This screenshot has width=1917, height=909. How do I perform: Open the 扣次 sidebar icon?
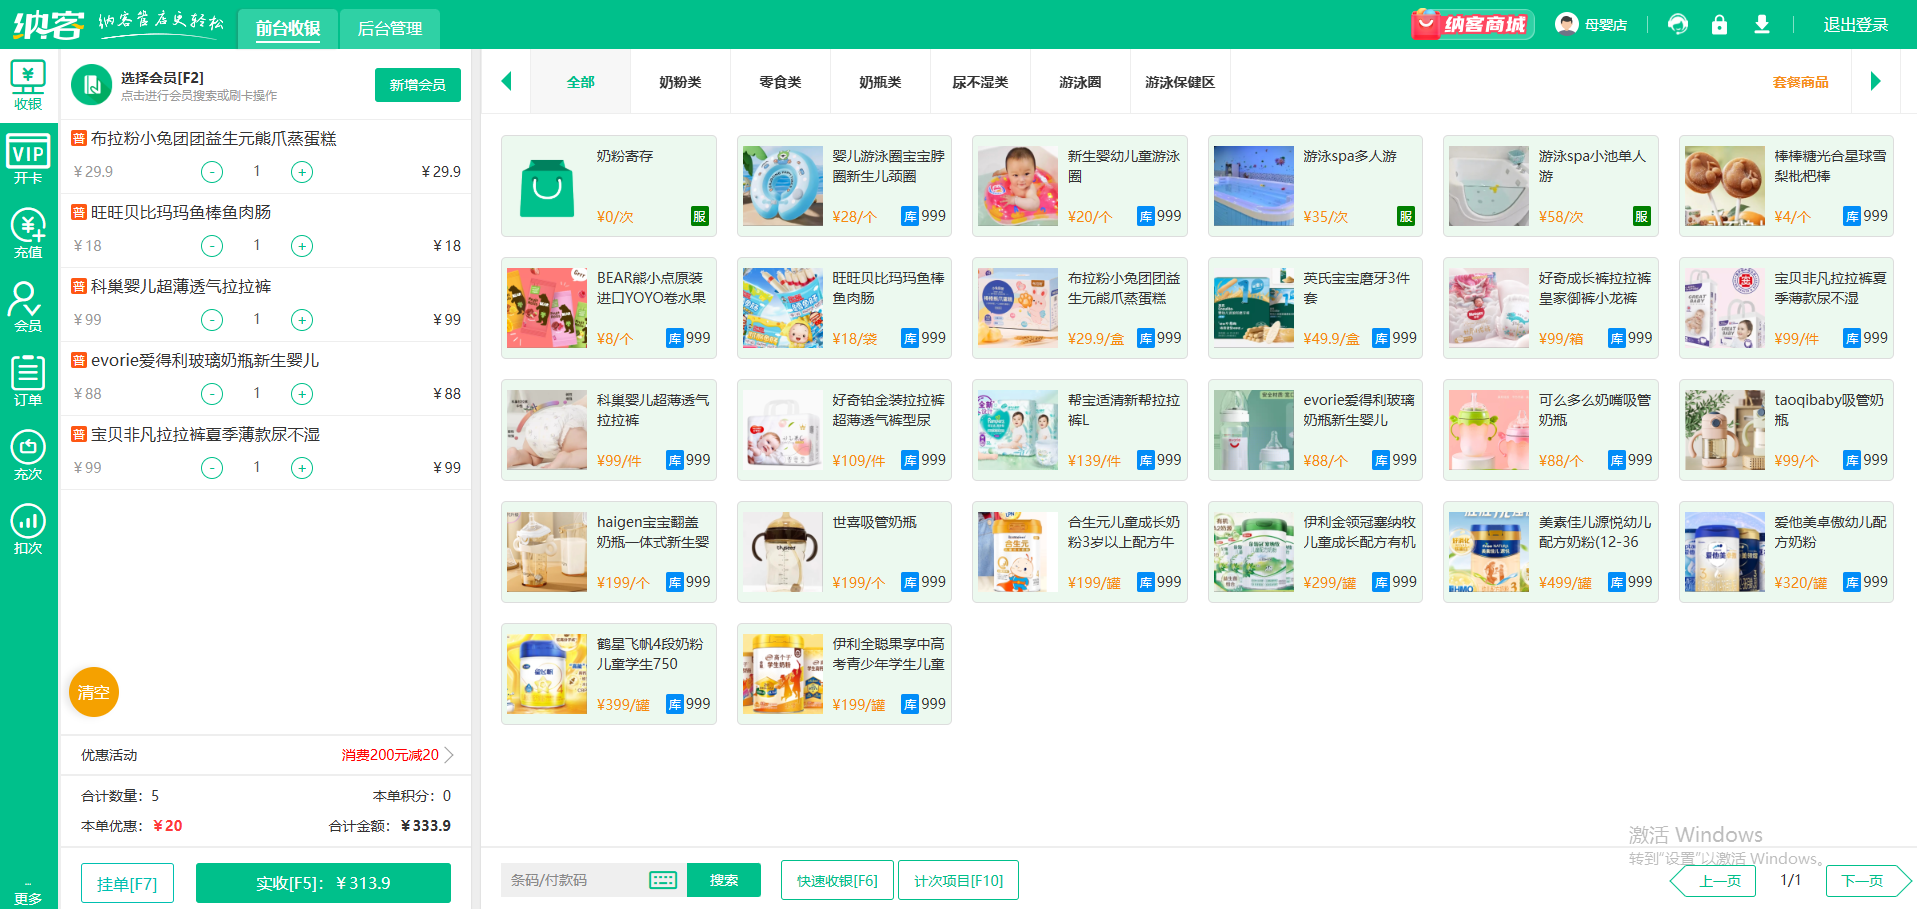click(28, 529)
